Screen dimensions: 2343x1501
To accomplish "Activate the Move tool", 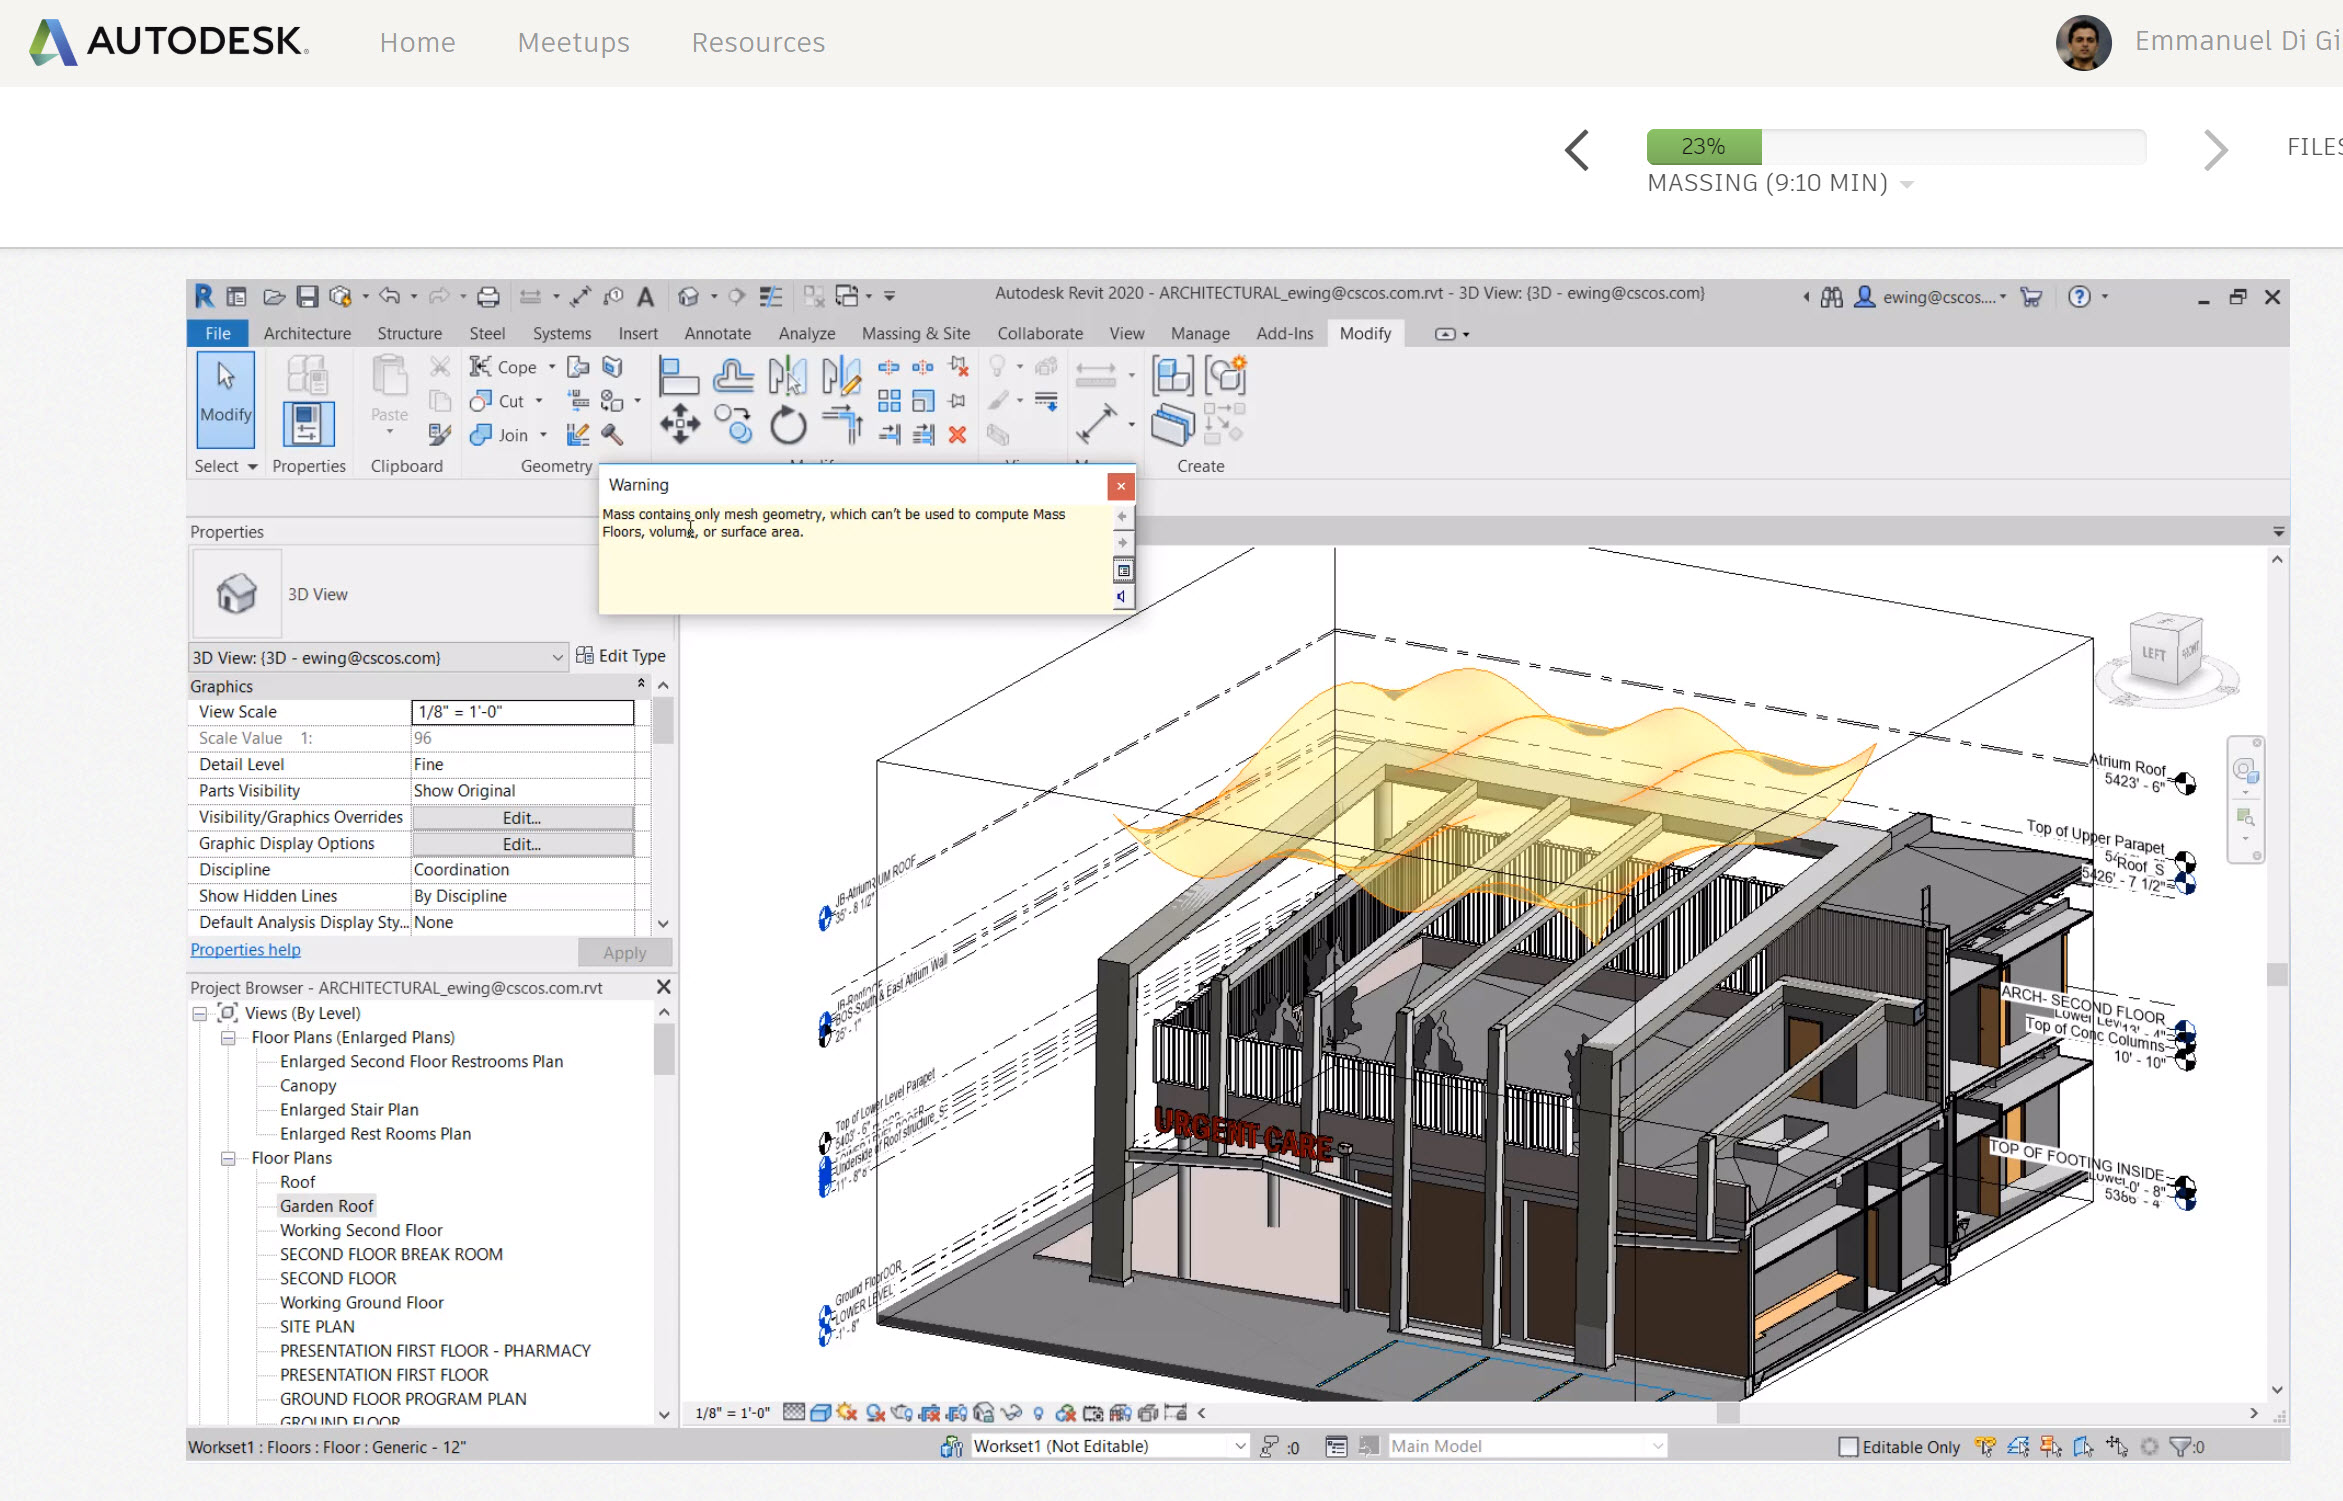I will (x=680, y=424).
